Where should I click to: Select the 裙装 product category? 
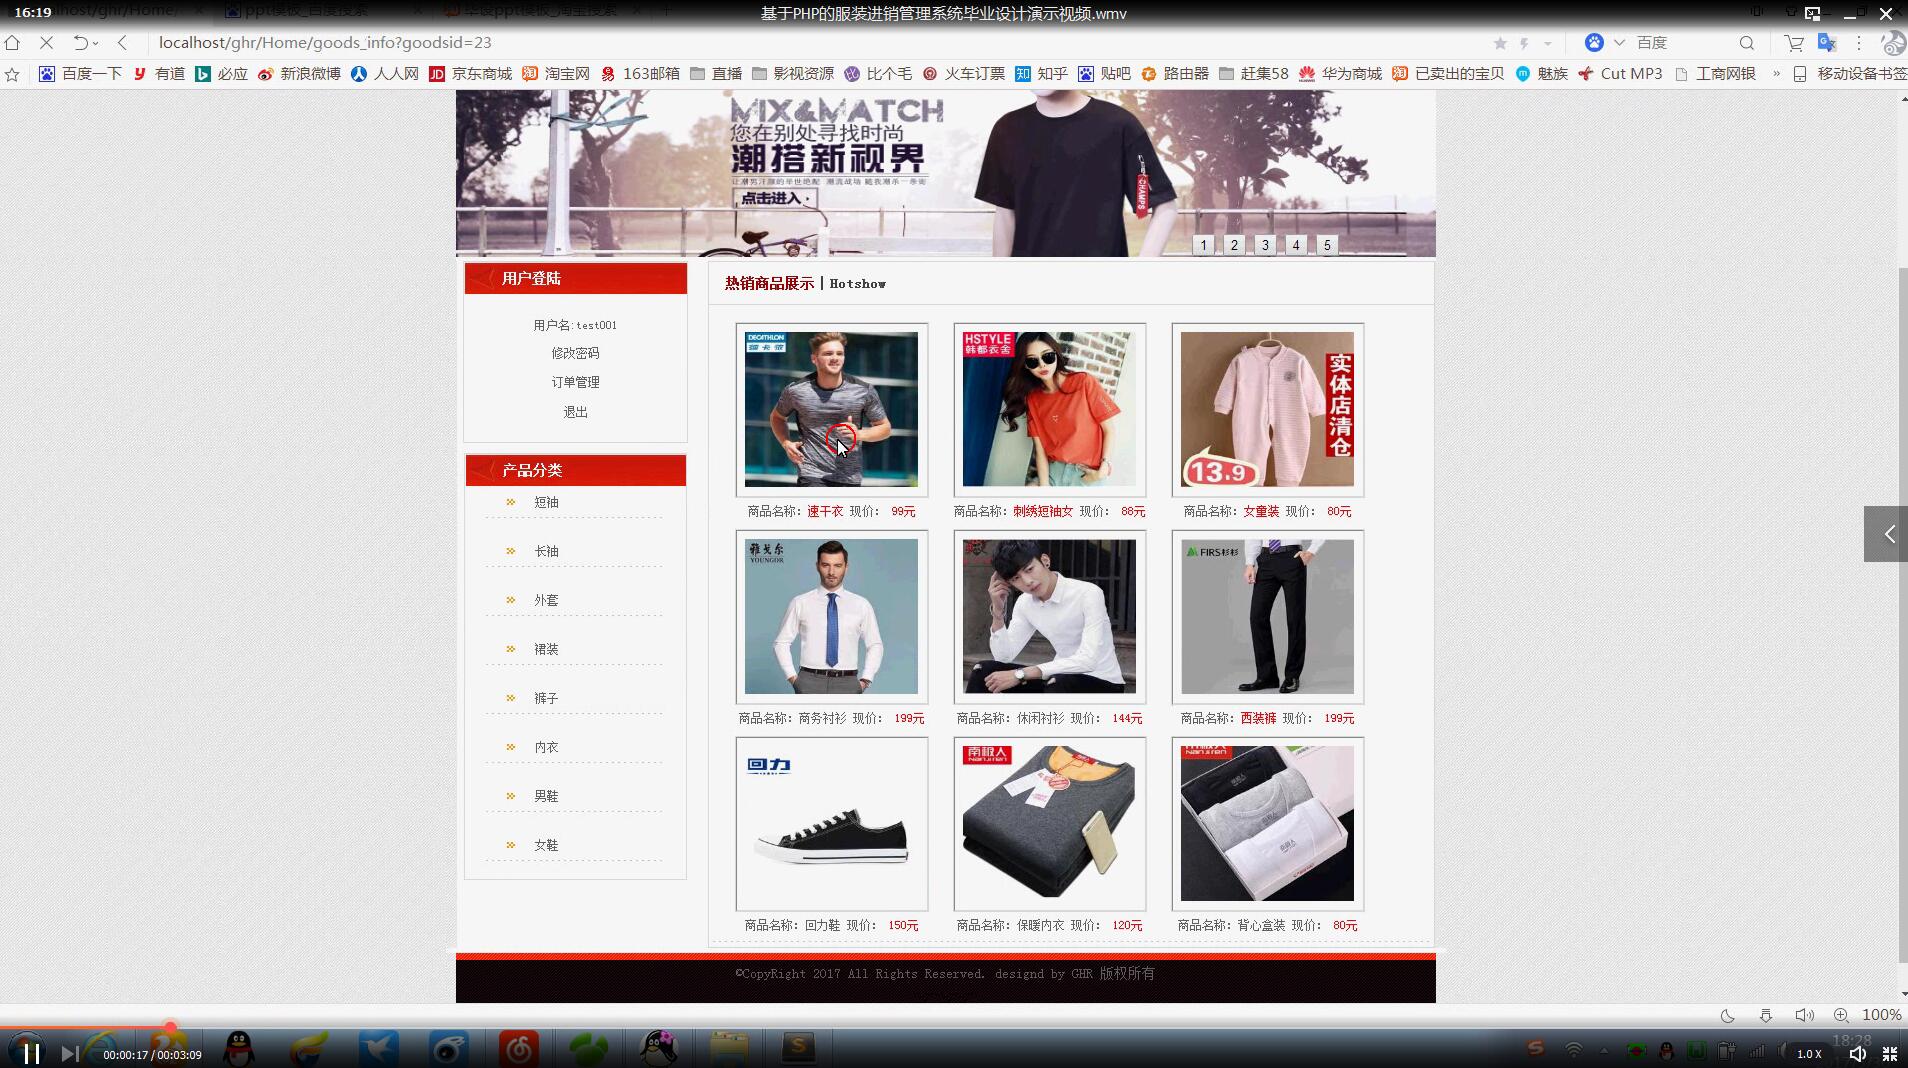pyautogui.click(x=546, y=649)
